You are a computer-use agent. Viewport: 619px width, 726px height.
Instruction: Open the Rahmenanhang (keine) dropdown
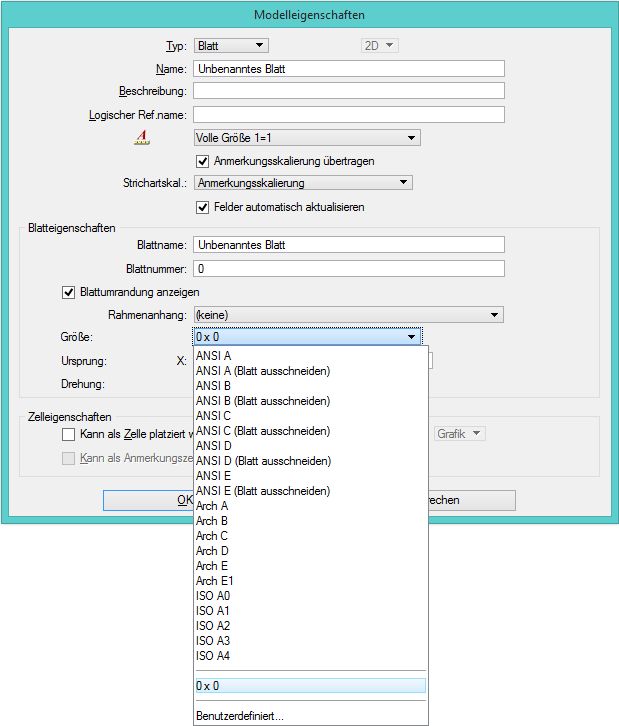point(349,315)
